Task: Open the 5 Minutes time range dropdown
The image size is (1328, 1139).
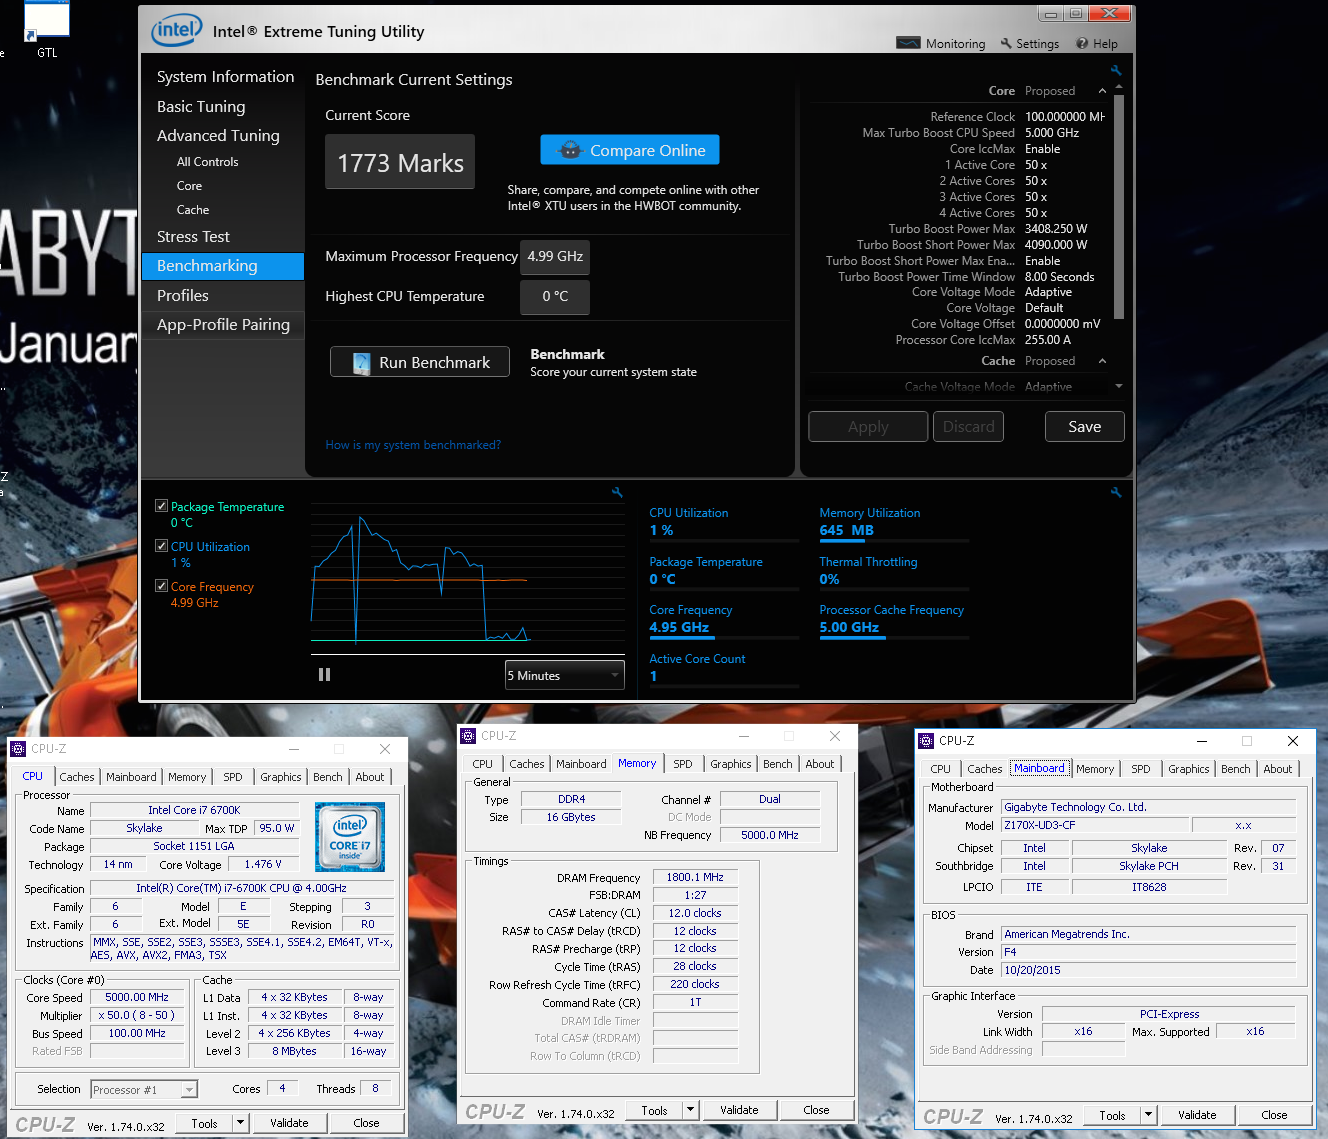Action: point(564,675)
